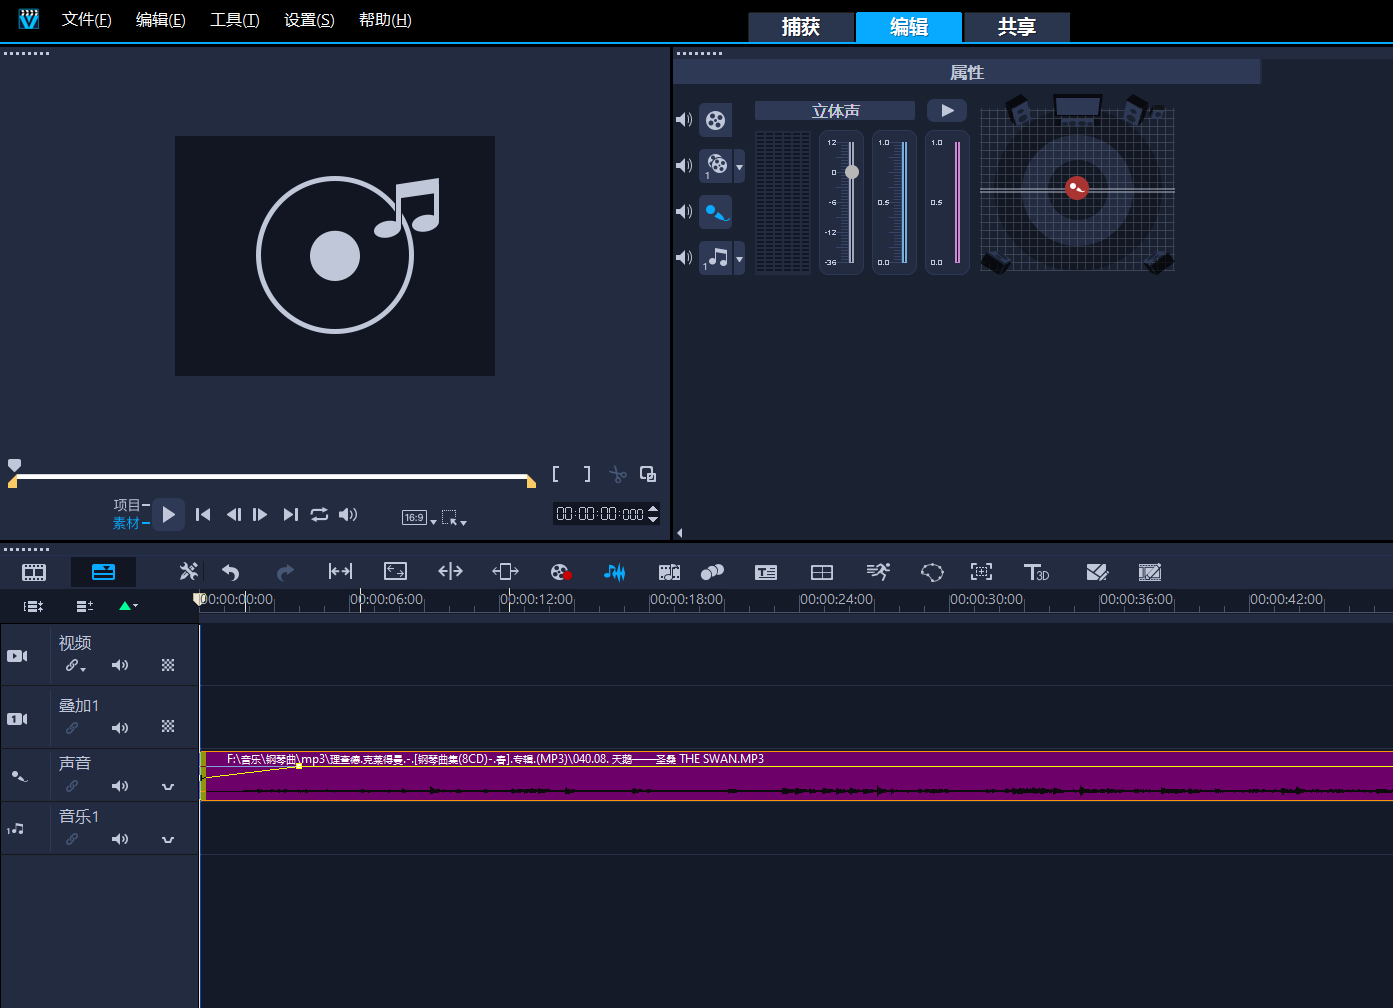
Task: Toggle repeat playback in preview
Action: point(319,514)
